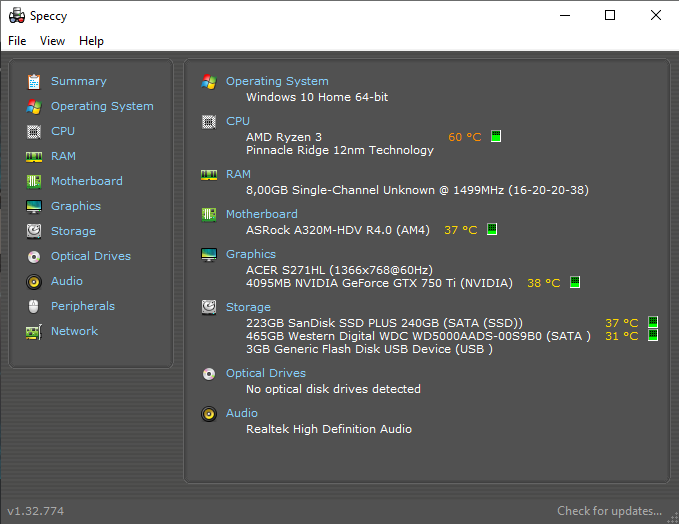The width and height of the screenshot is (679, 524).
Task: Click the GTX 750 Ti temperature indicator
Action: point(575,283)
